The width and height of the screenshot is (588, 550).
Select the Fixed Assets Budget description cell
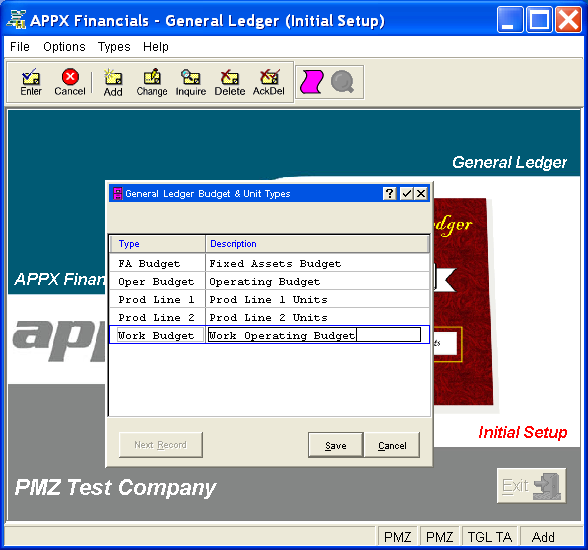[317, 263]
